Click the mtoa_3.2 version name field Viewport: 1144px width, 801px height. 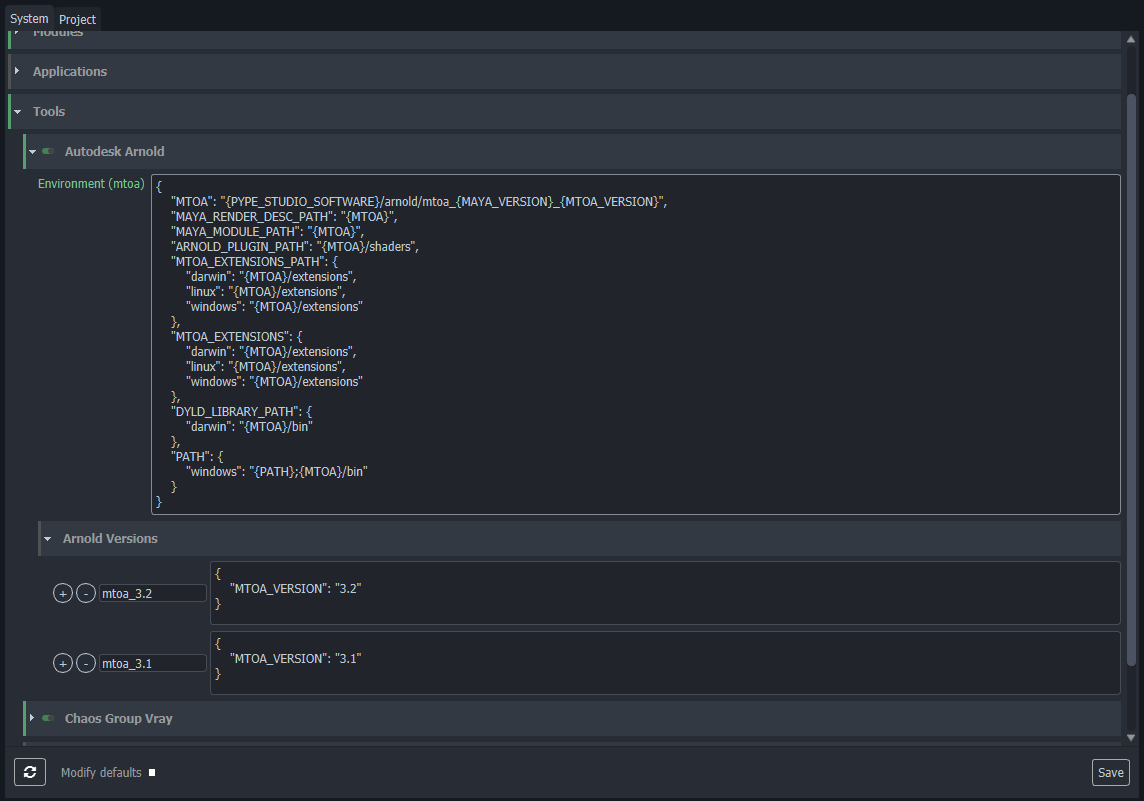coord(152,593)
